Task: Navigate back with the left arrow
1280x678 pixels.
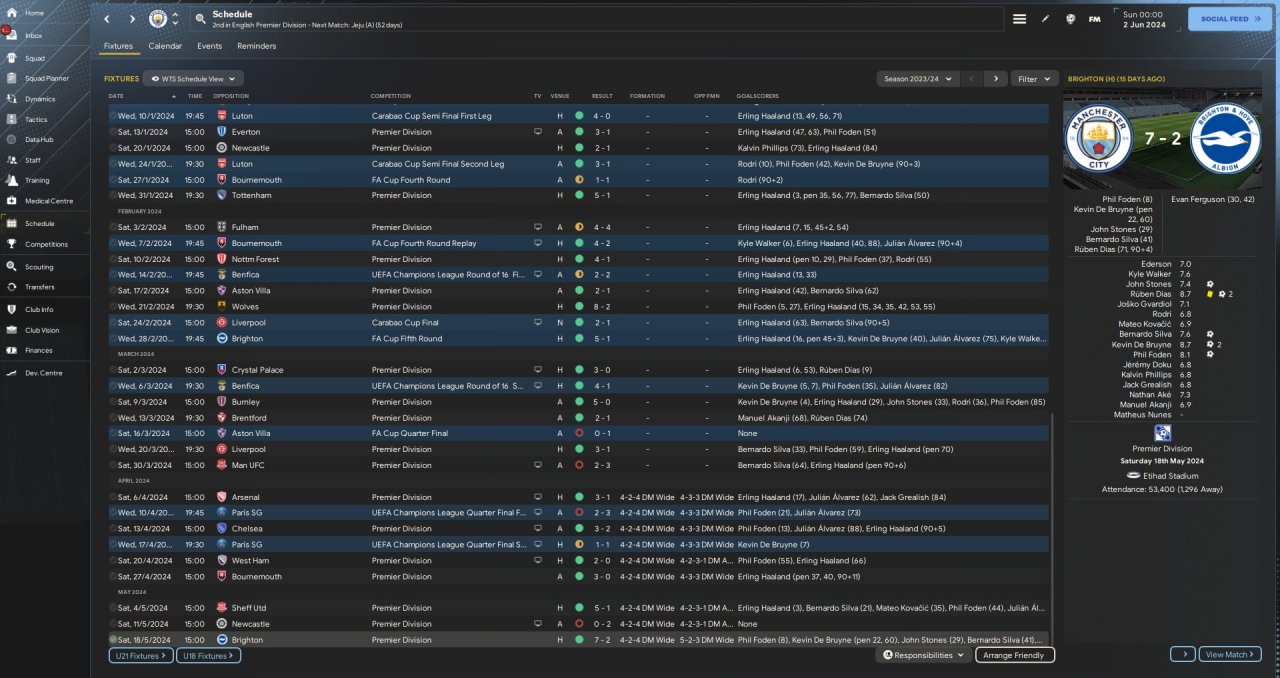Action: (x=107, y=19)
